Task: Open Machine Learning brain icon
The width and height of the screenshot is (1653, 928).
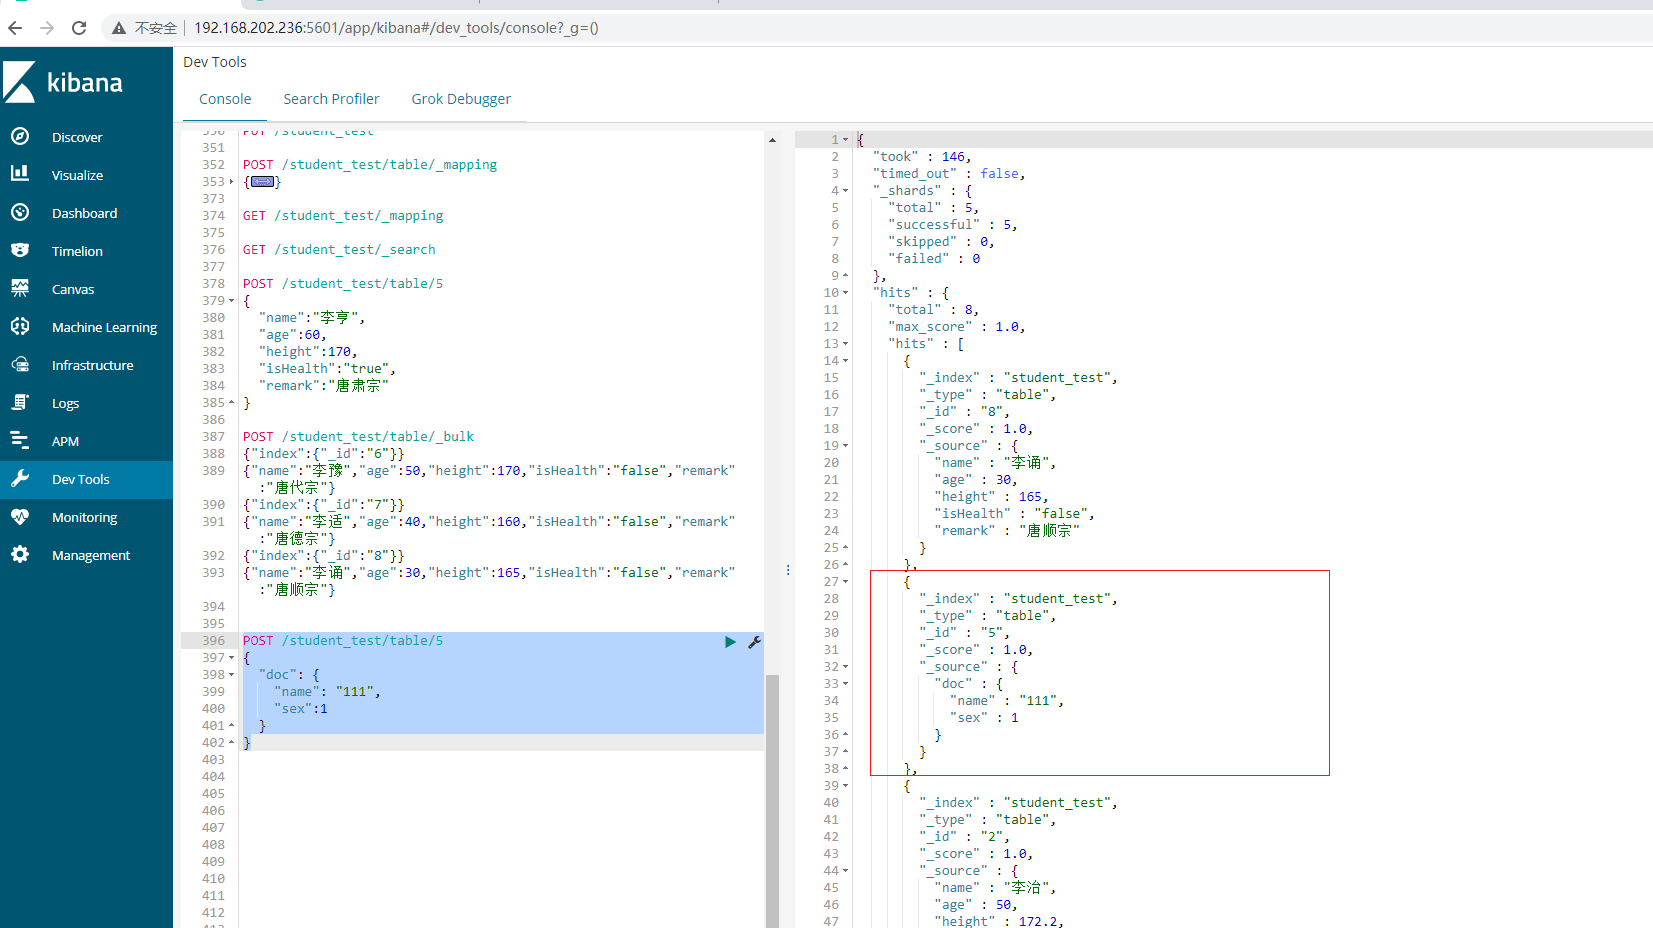Action: (x=20, y=326)
